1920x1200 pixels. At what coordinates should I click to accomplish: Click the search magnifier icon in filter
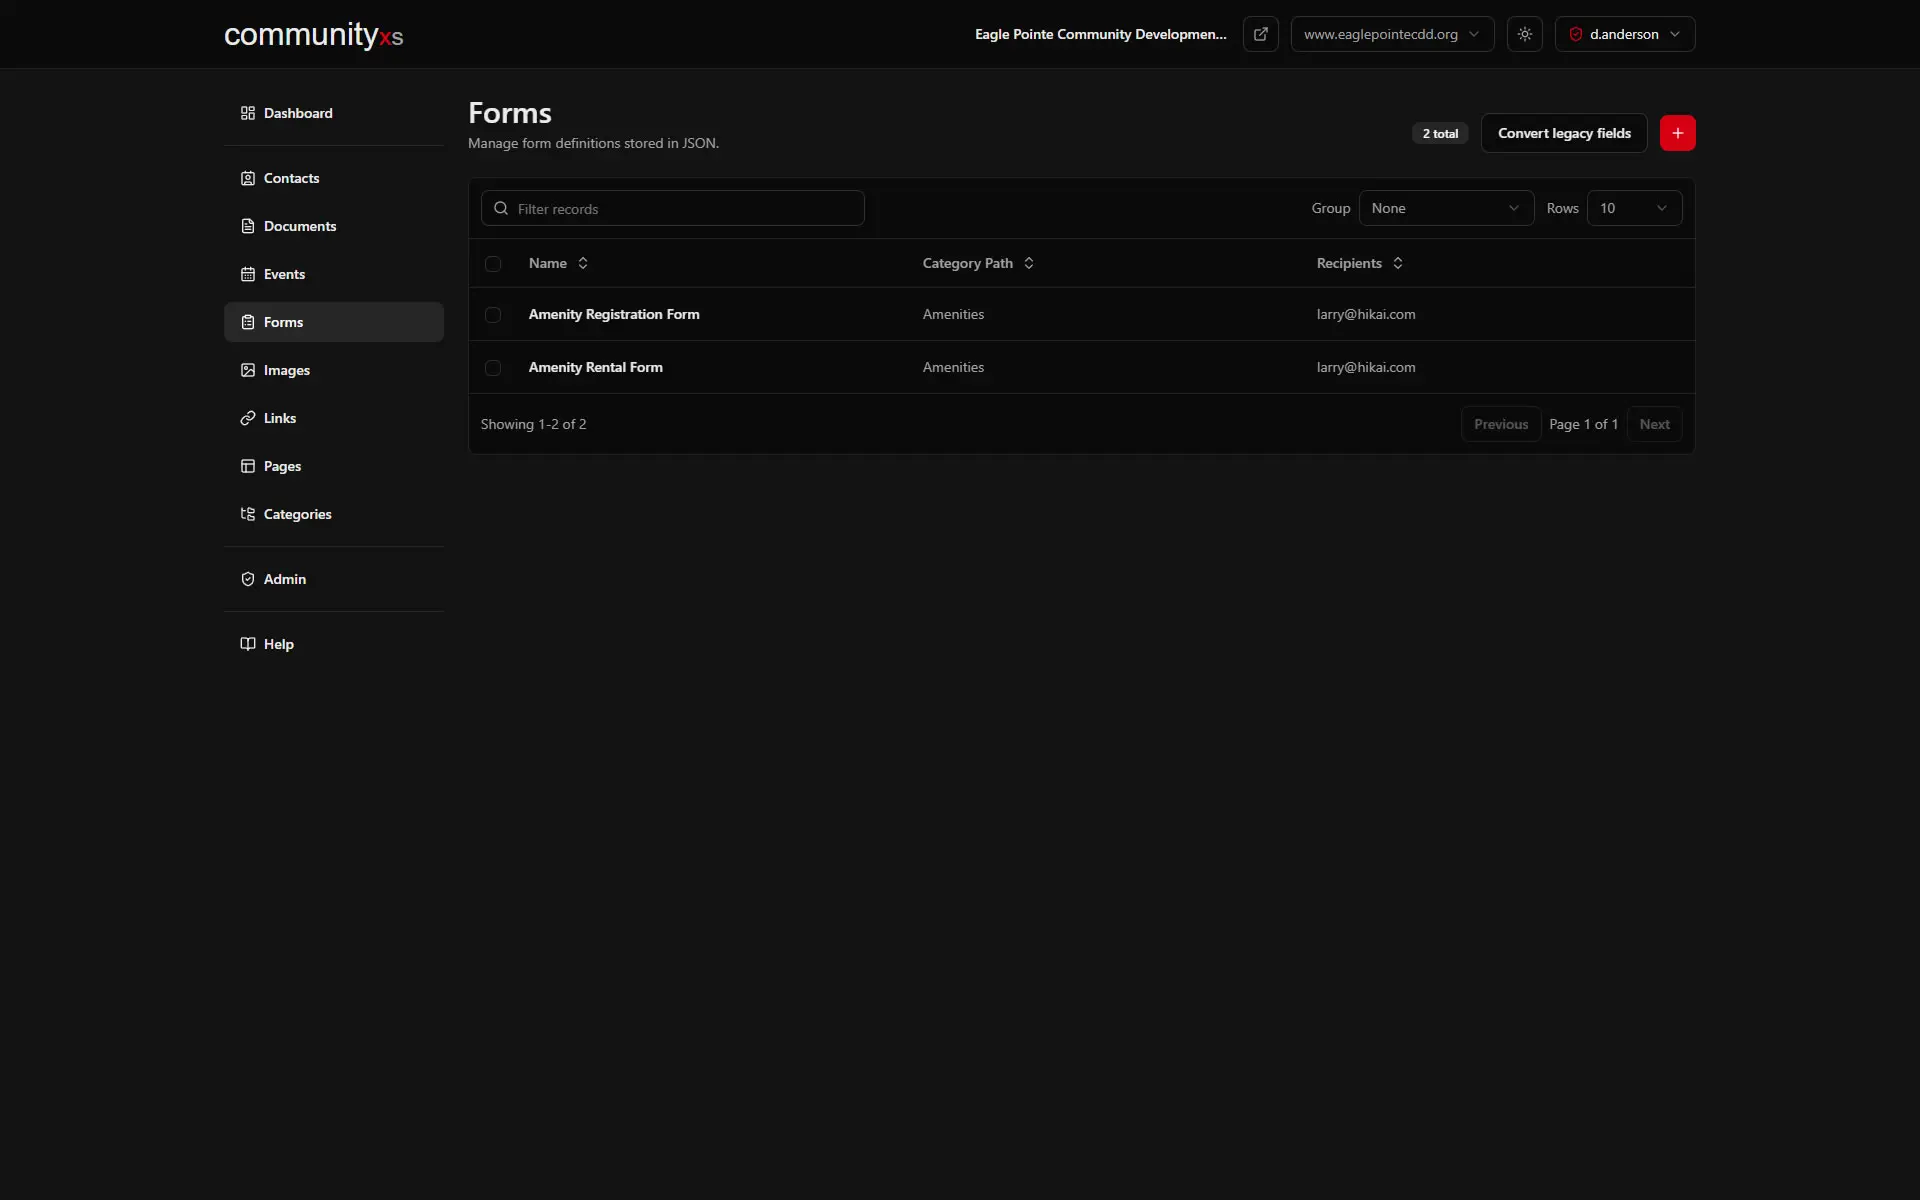(501, 208)
